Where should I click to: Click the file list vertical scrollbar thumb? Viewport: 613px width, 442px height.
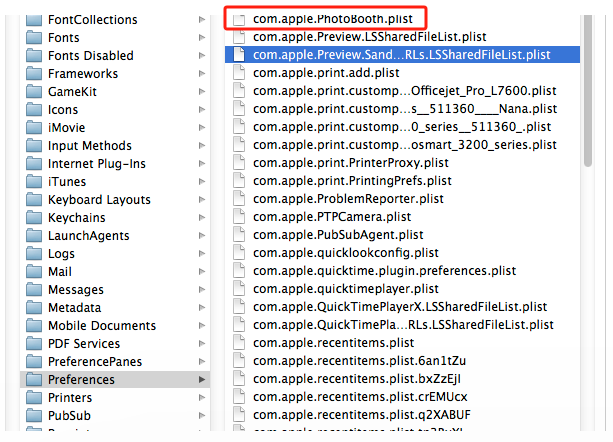point(588,91)
